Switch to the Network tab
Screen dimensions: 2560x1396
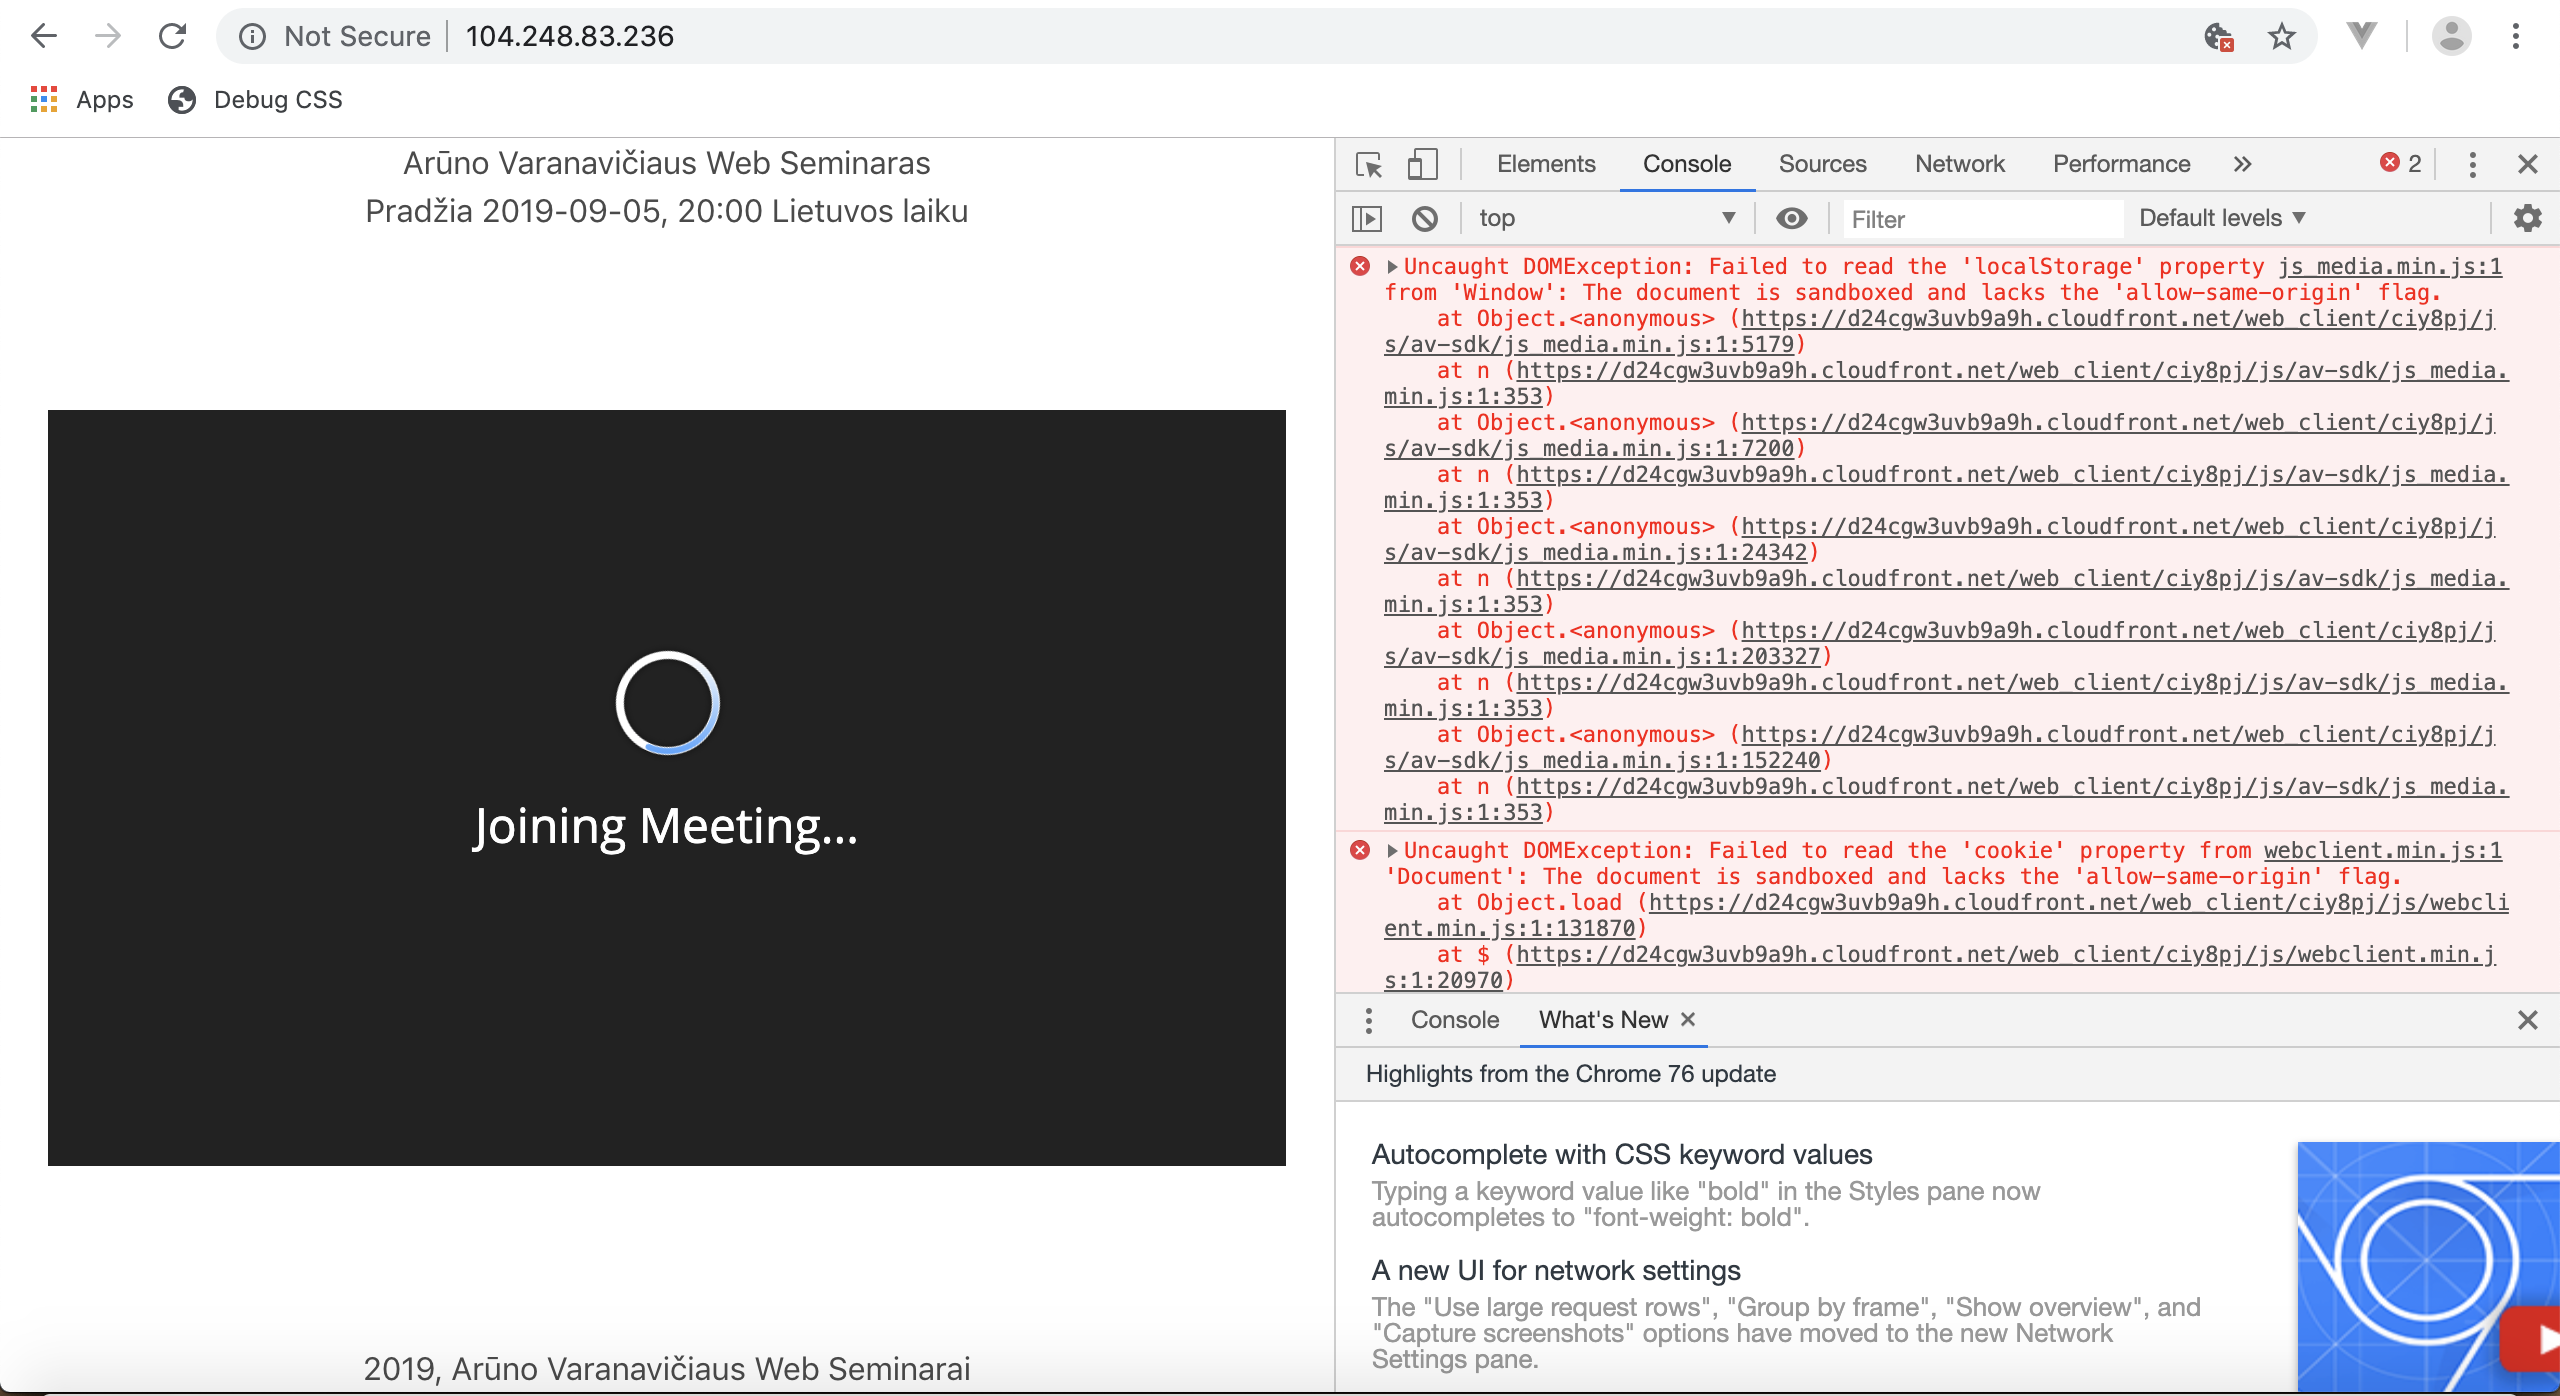pyautogui.click(x=1959, y=164)
